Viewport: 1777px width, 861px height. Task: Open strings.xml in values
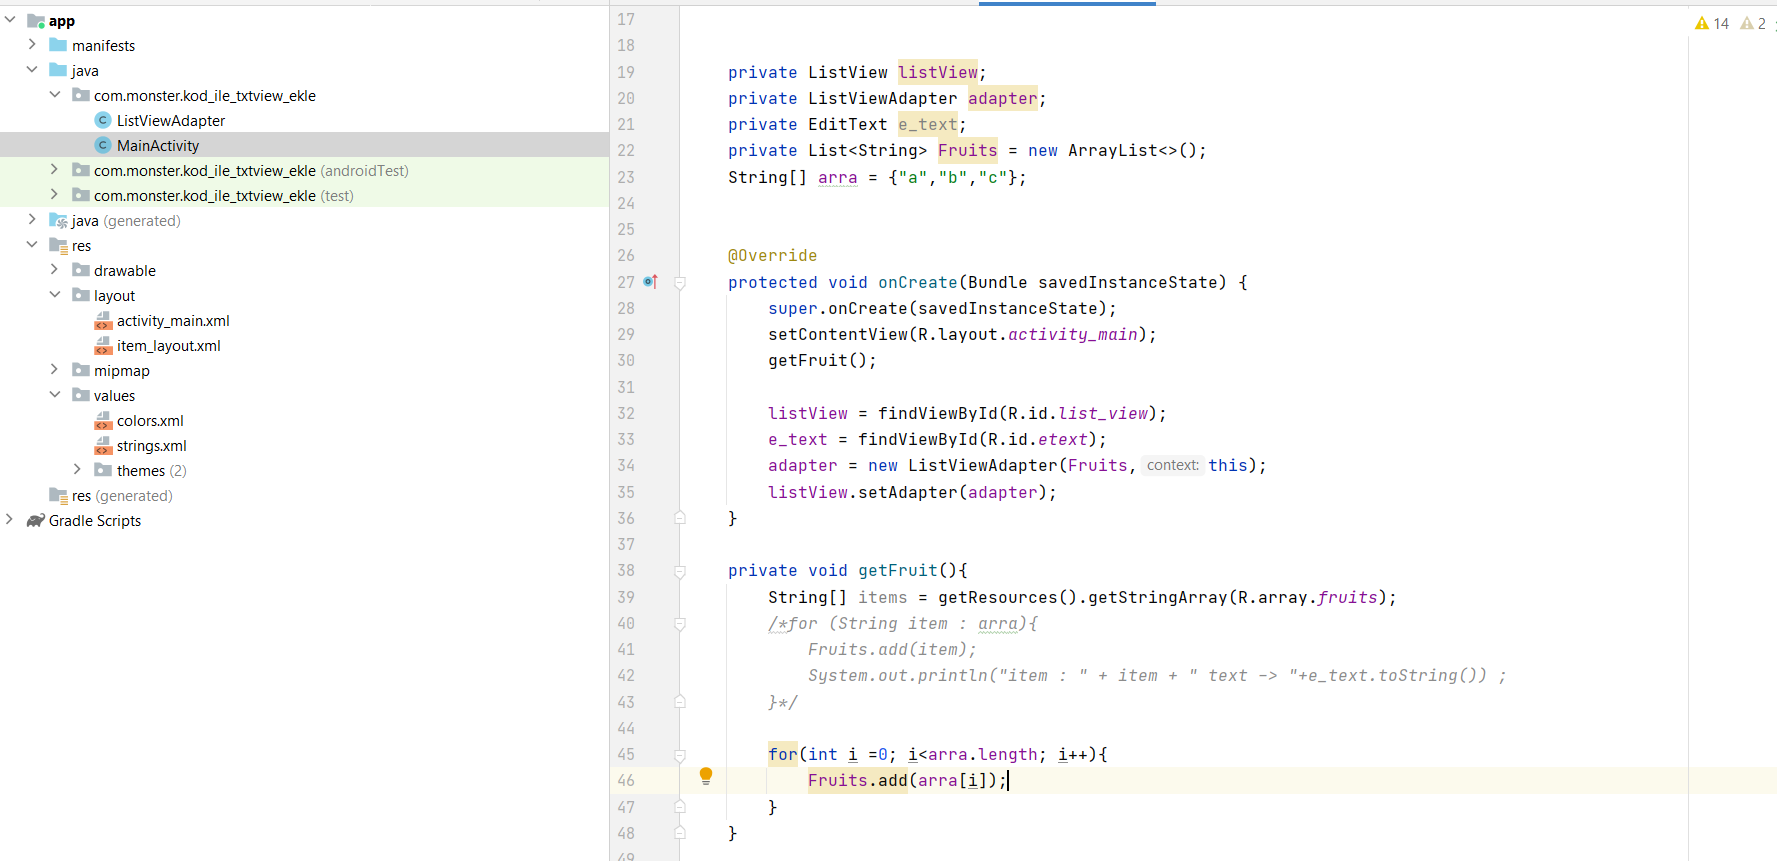[x=152, y=445]
